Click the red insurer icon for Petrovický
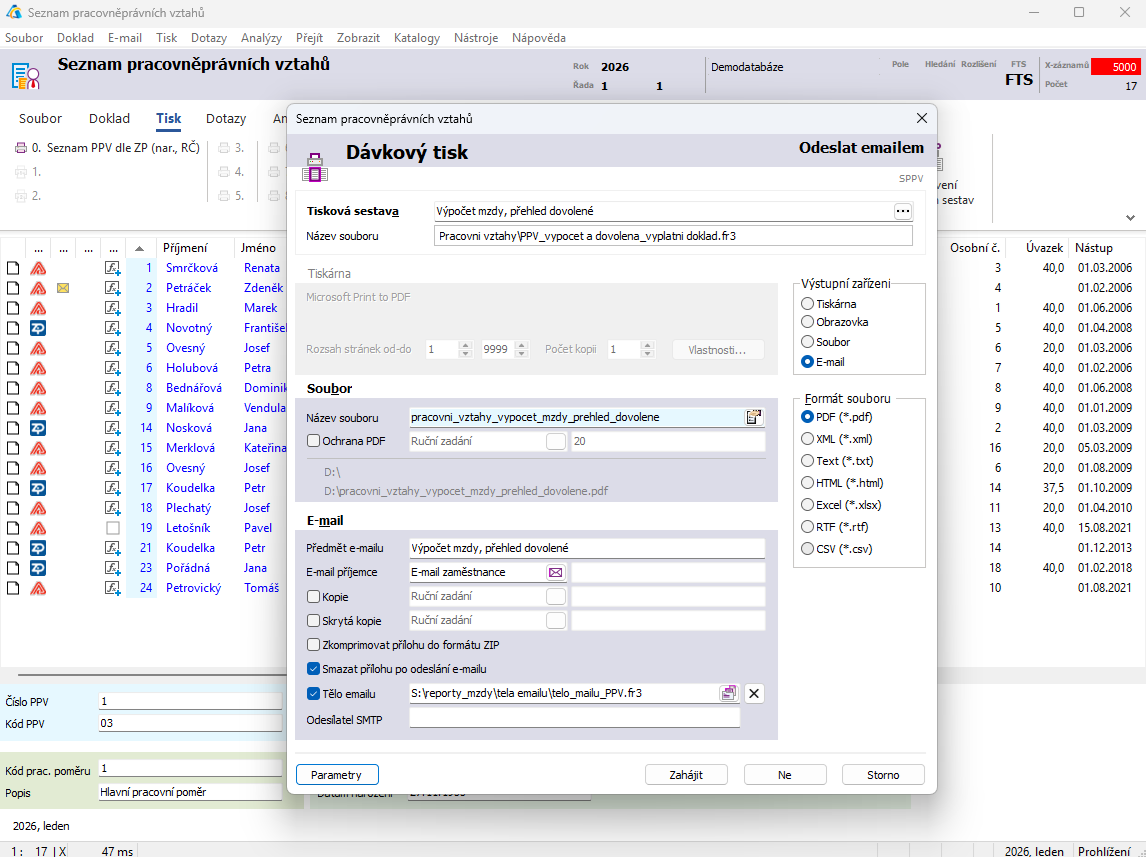The height and width of the screenshot is (857, 1146). click(38, 588)
